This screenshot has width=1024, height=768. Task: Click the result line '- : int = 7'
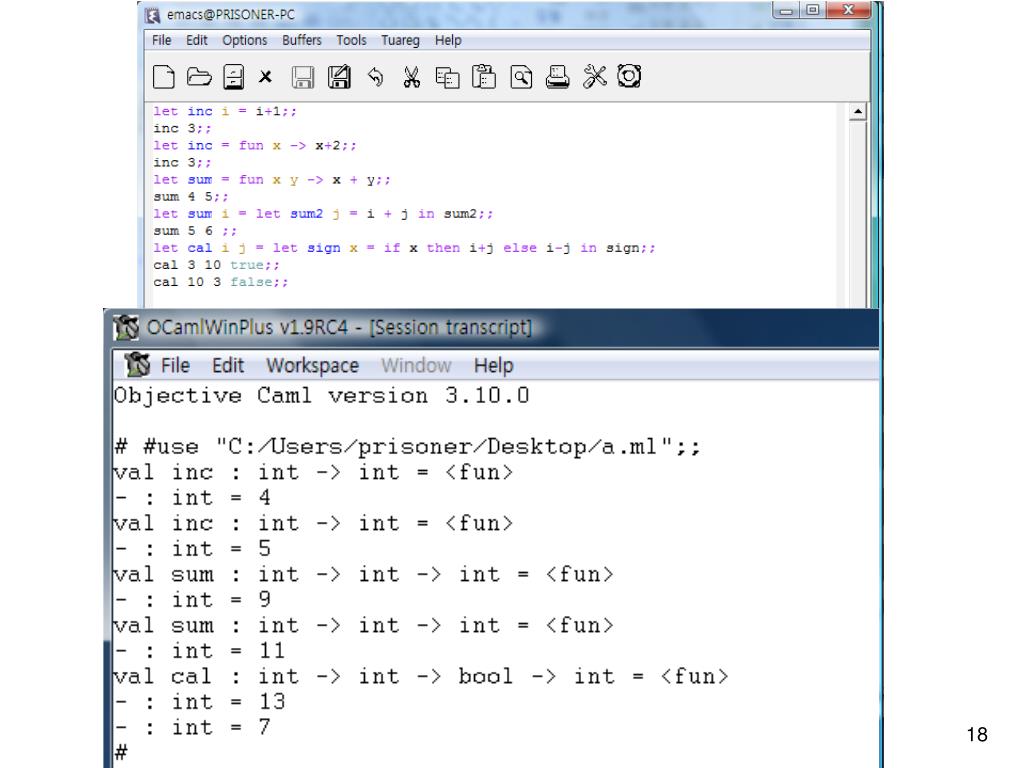coord(192,728)
